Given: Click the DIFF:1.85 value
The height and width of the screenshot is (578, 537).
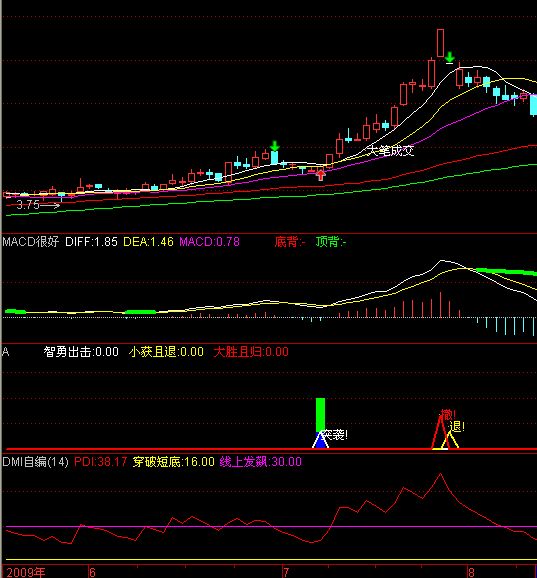Looking at the screenshot, I should [91, 242].
